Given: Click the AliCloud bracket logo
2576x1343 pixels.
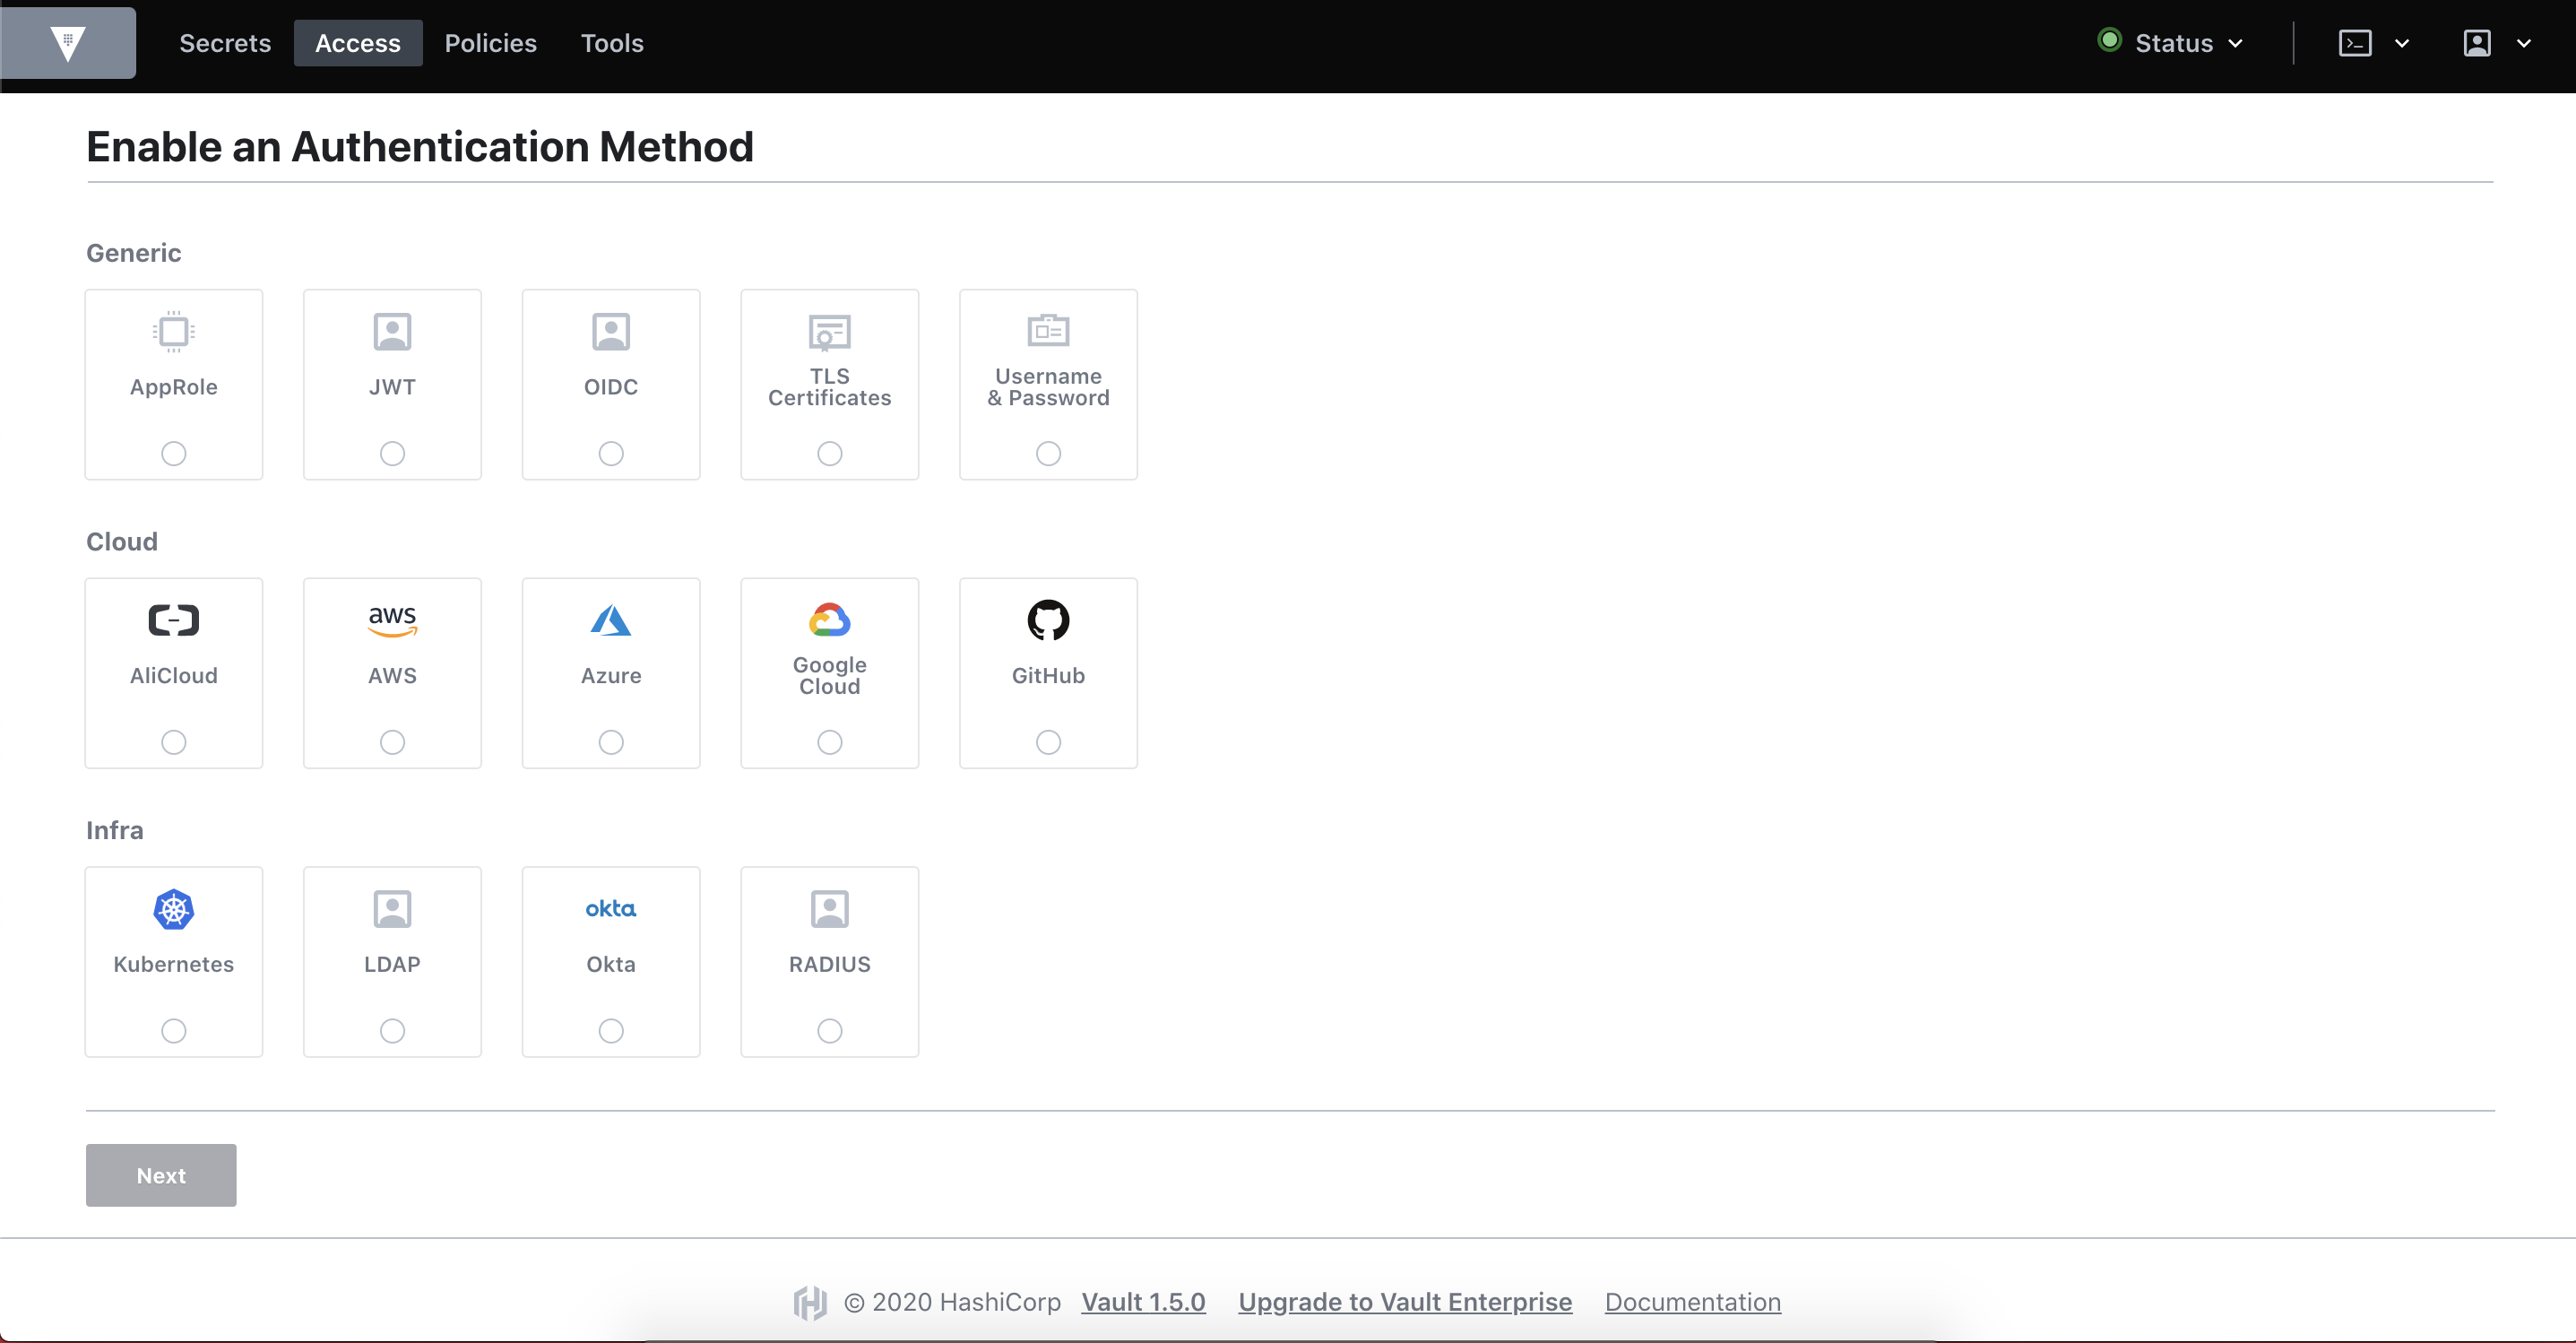Looking at the screenshot, I should click(x=173, y=620).
